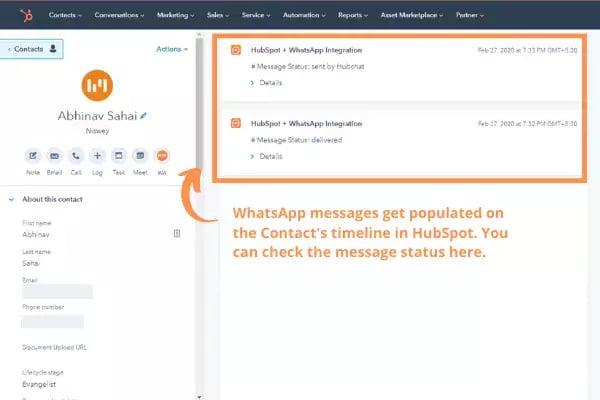600x400 pixels.
Task: Click the details icon beside First name
Action: 177,233
